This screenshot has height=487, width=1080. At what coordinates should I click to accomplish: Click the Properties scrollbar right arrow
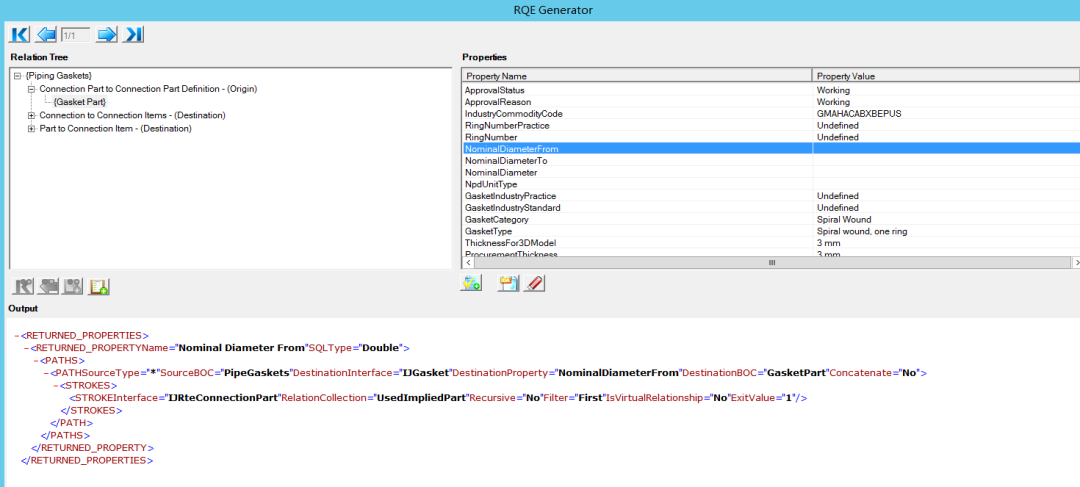(x=1075, y=263)
